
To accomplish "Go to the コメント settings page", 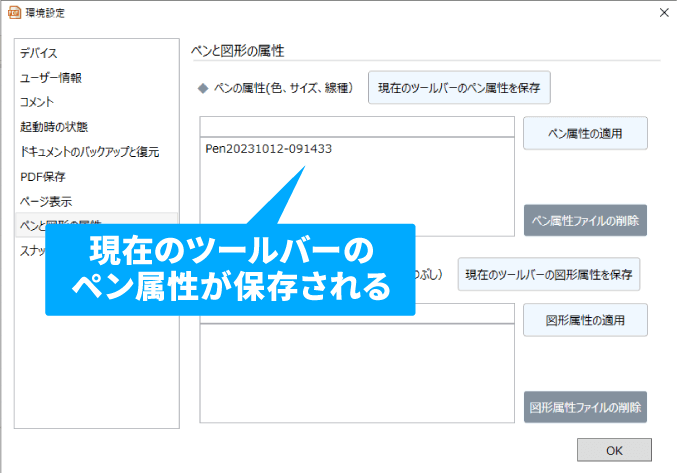I will pos(38,102).
